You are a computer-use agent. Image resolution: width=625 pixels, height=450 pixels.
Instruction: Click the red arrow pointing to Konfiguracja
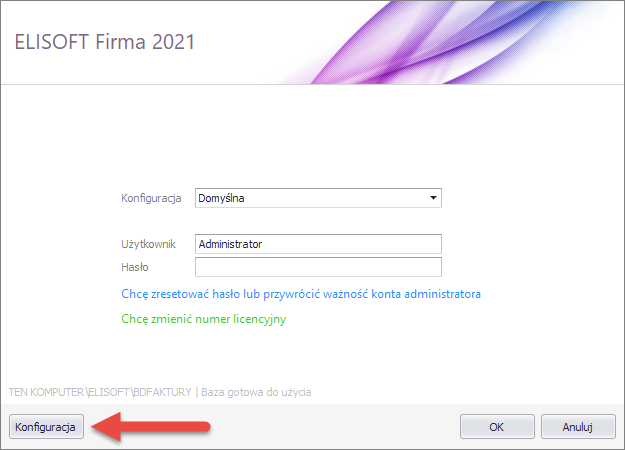151,427
